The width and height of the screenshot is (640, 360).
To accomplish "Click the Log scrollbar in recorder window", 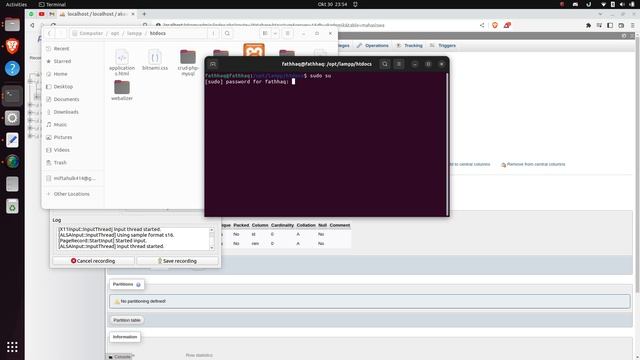I will (x=211, y=239).
